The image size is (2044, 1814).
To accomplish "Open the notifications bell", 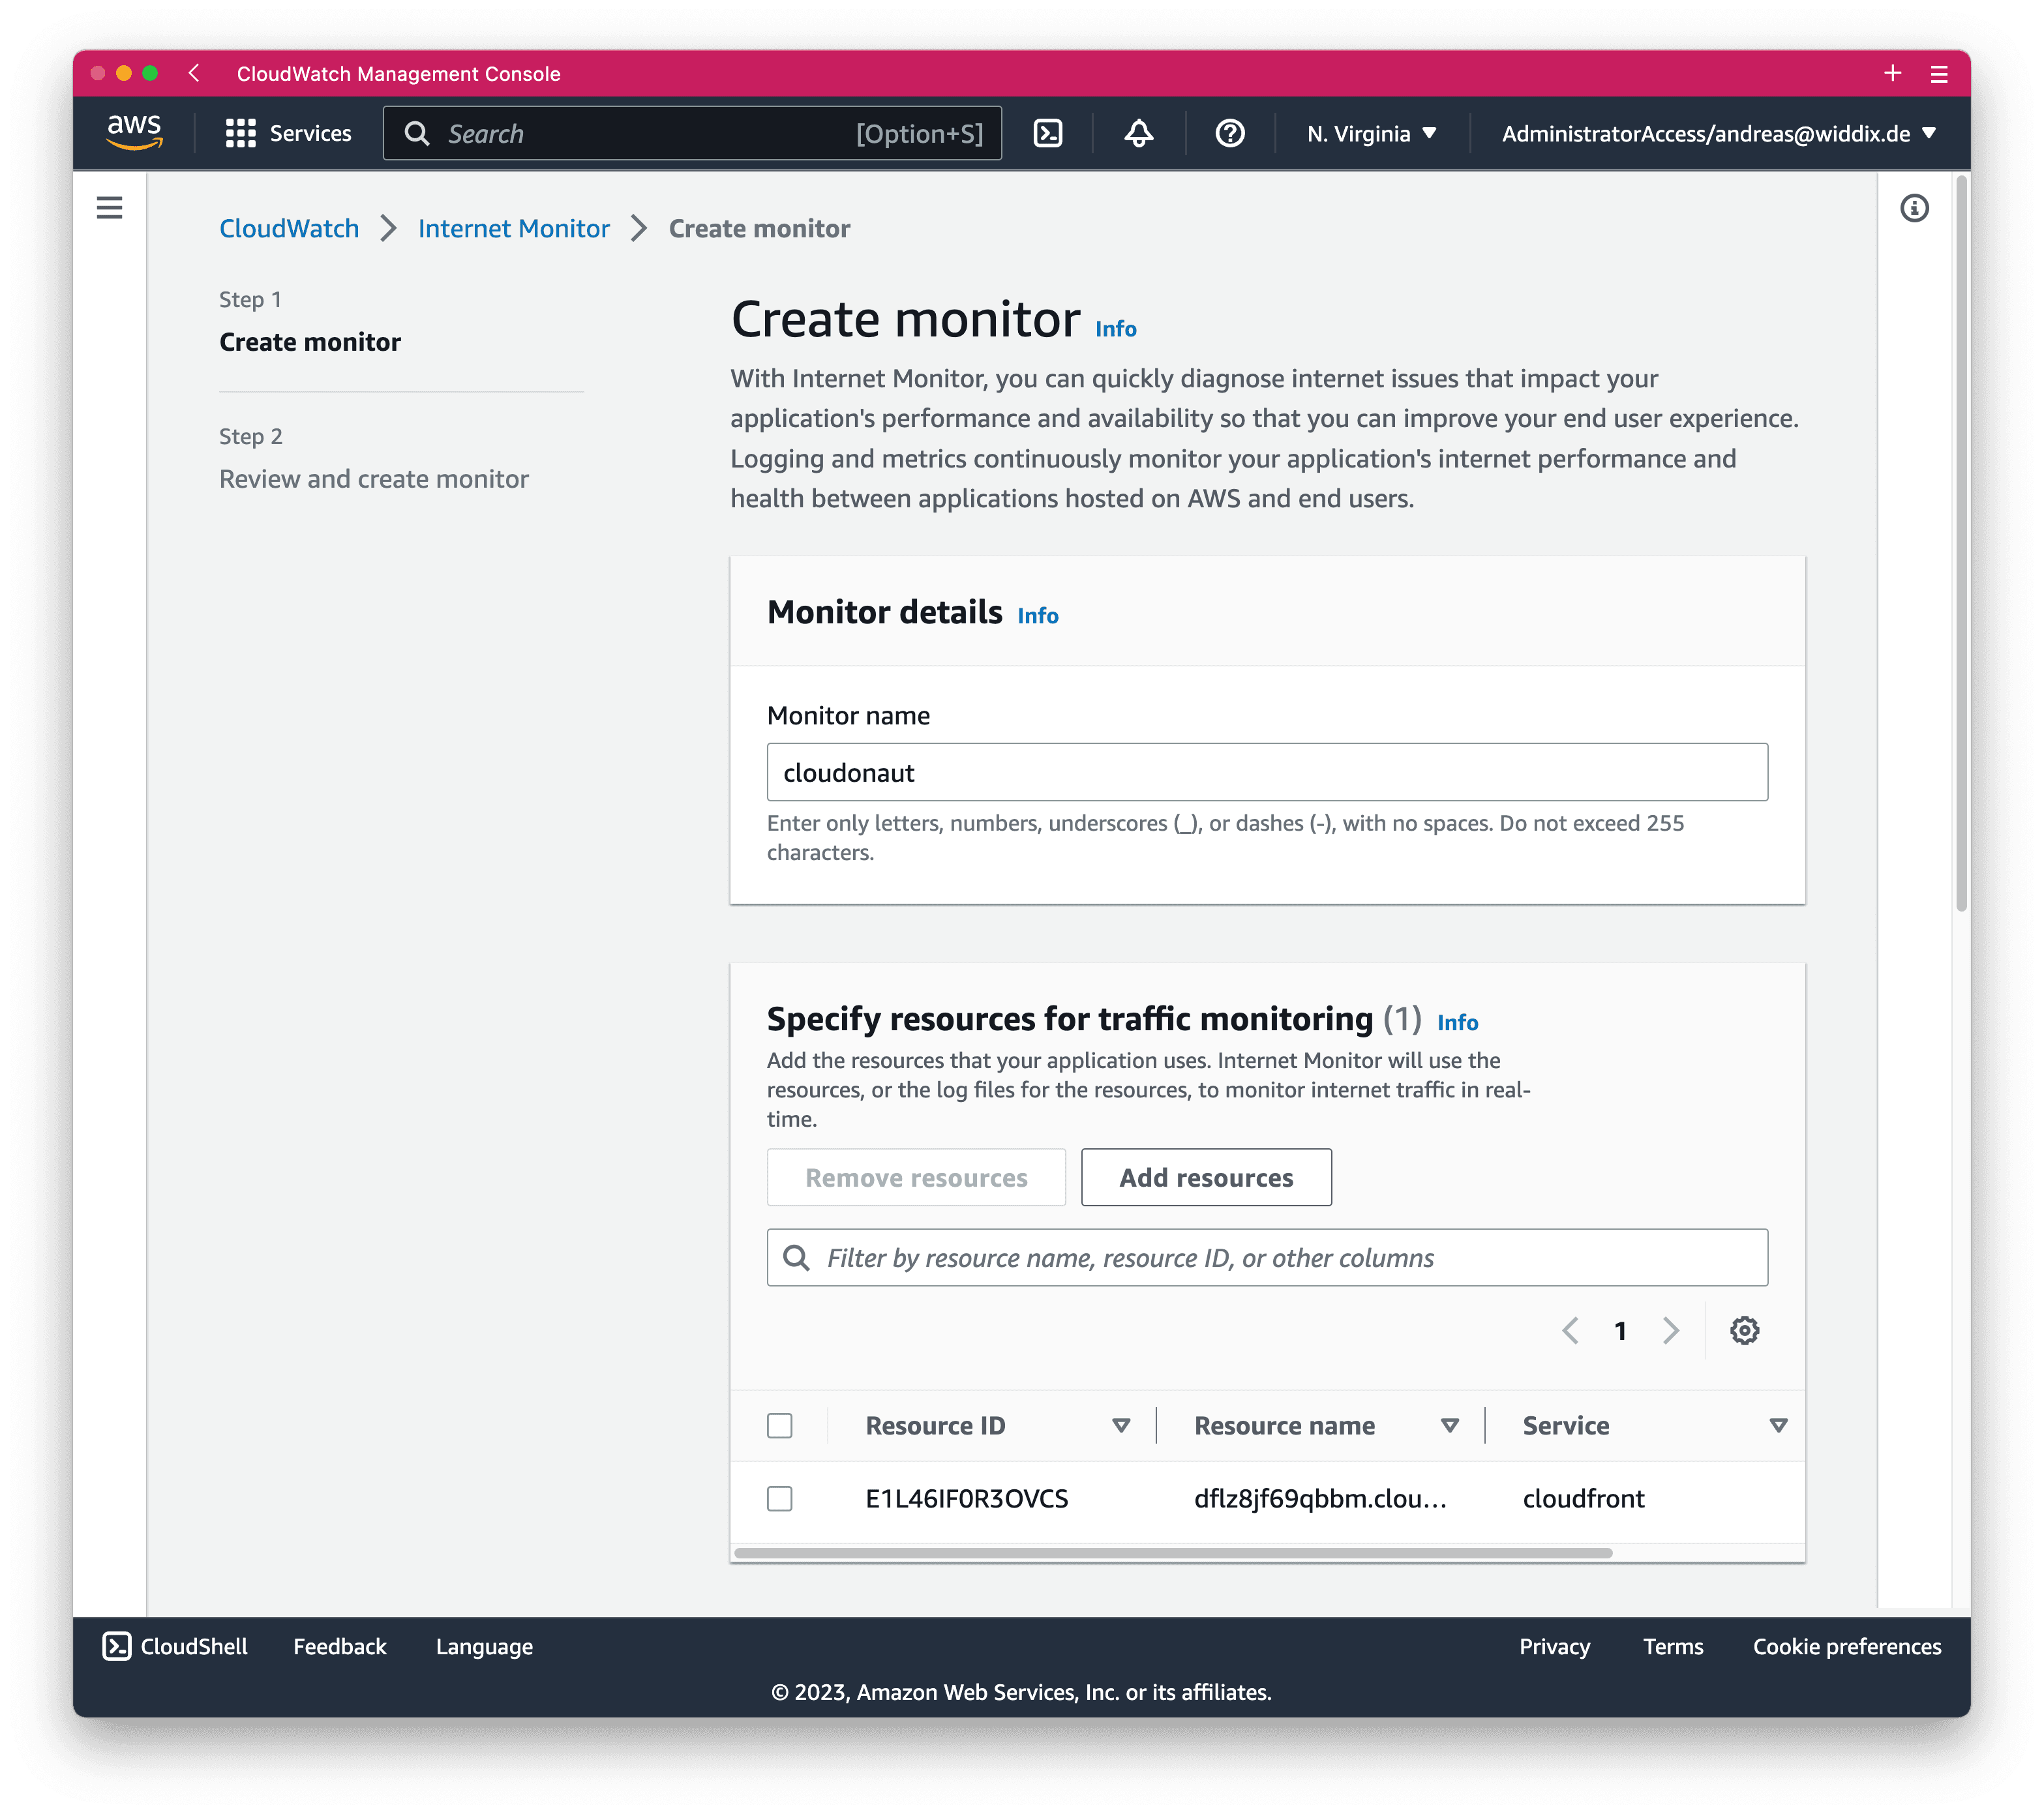I will click(x=1138, y=133).
